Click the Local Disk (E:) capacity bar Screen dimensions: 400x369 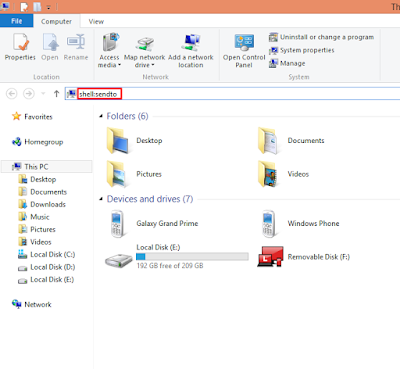tap(192, 256)
